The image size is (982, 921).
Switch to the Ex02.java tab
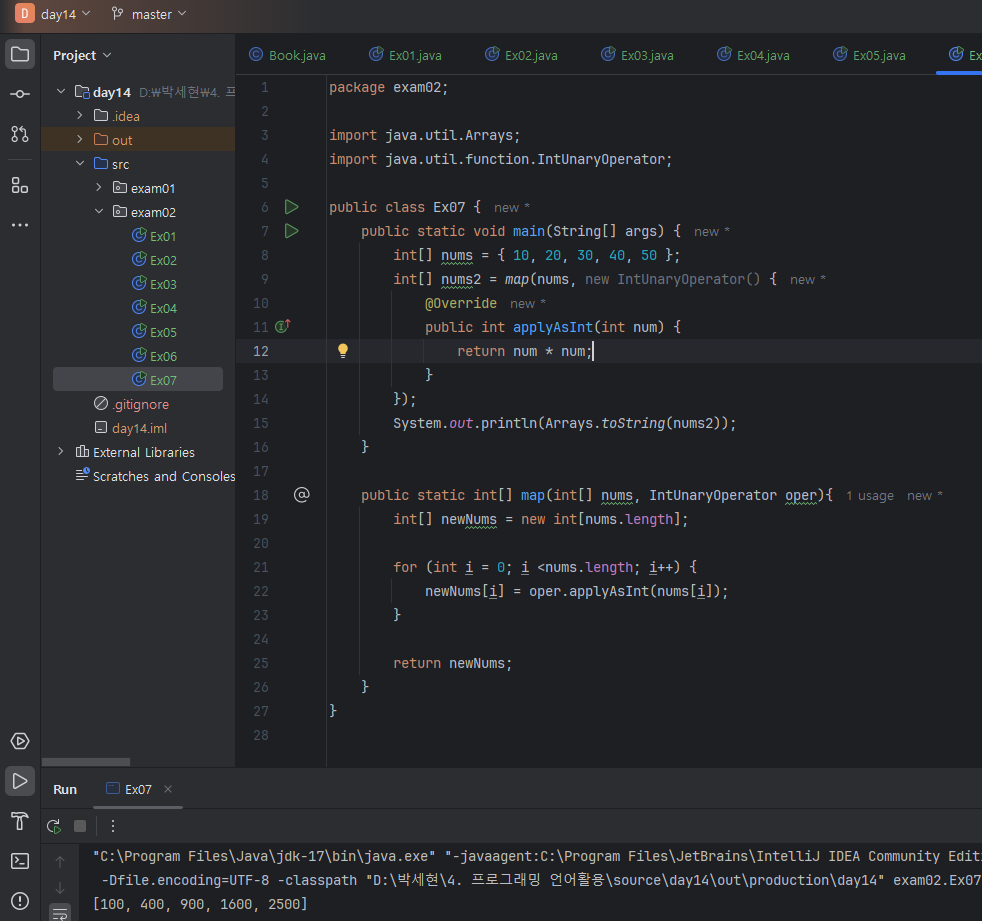click(521, 55)
